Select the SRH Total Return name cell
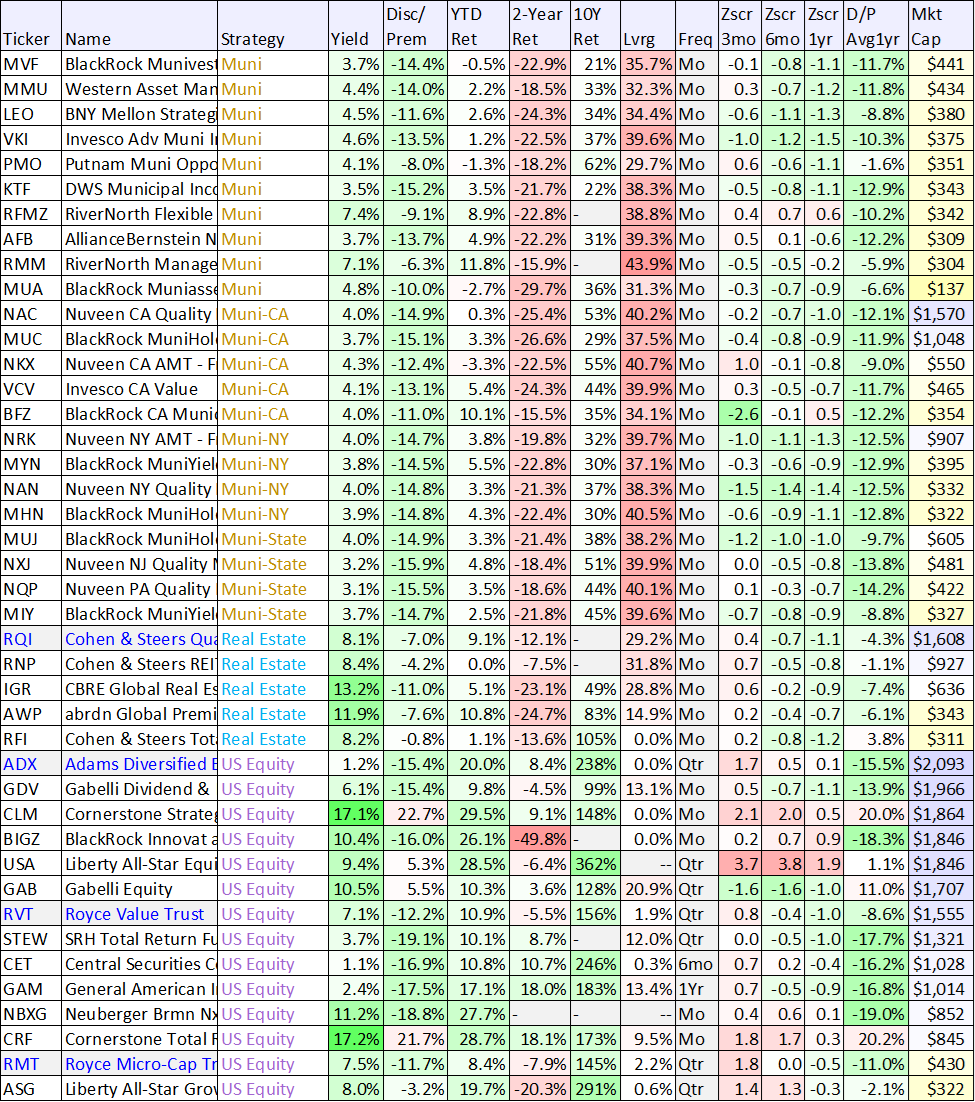 click(139, 939)
